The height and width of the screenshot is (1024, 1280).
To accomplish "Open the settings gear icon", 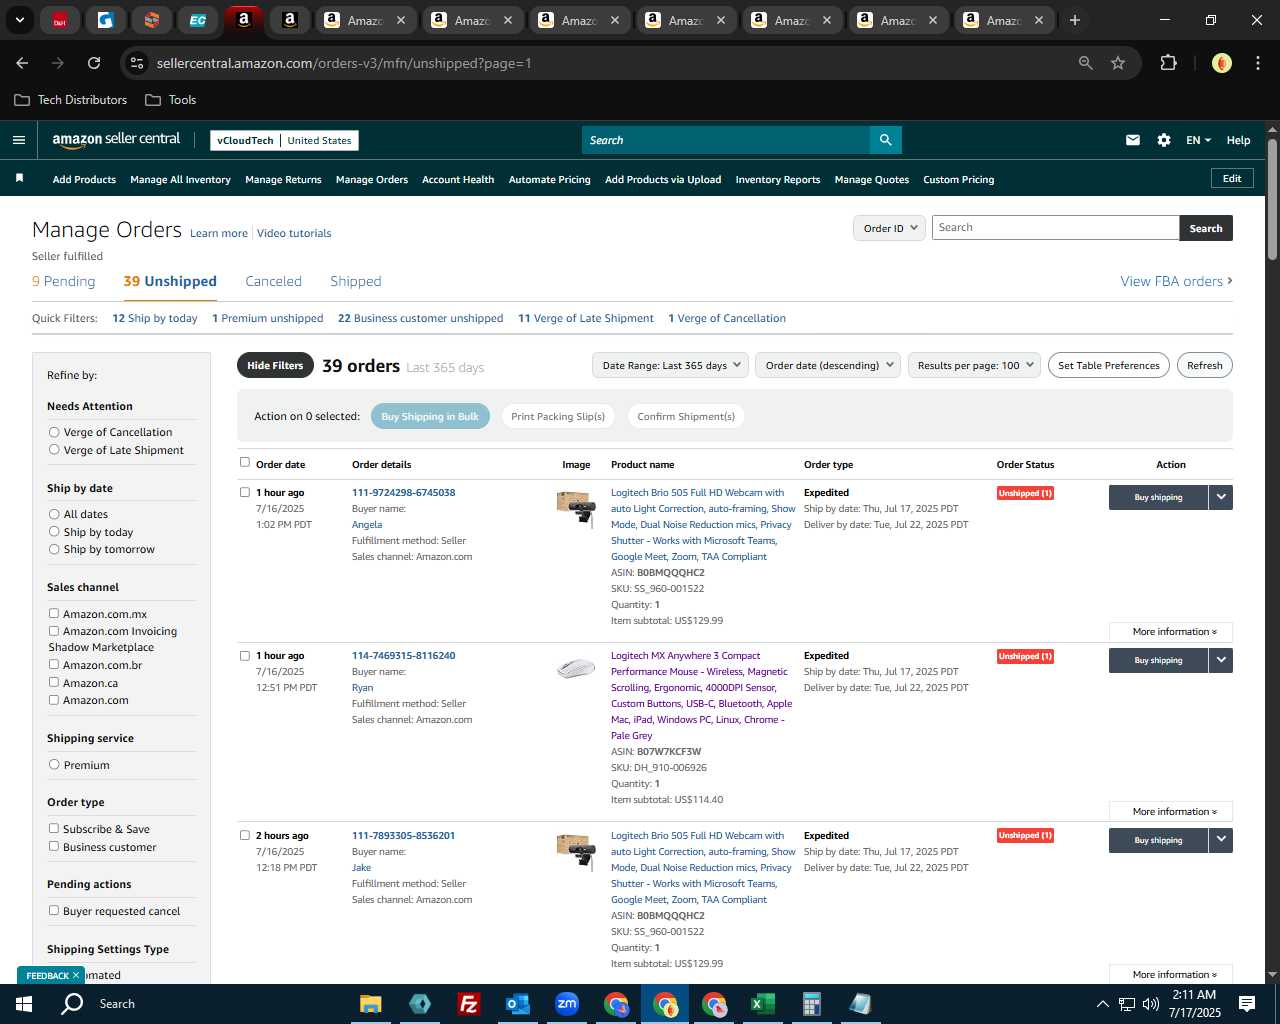I will (1164, 140).
